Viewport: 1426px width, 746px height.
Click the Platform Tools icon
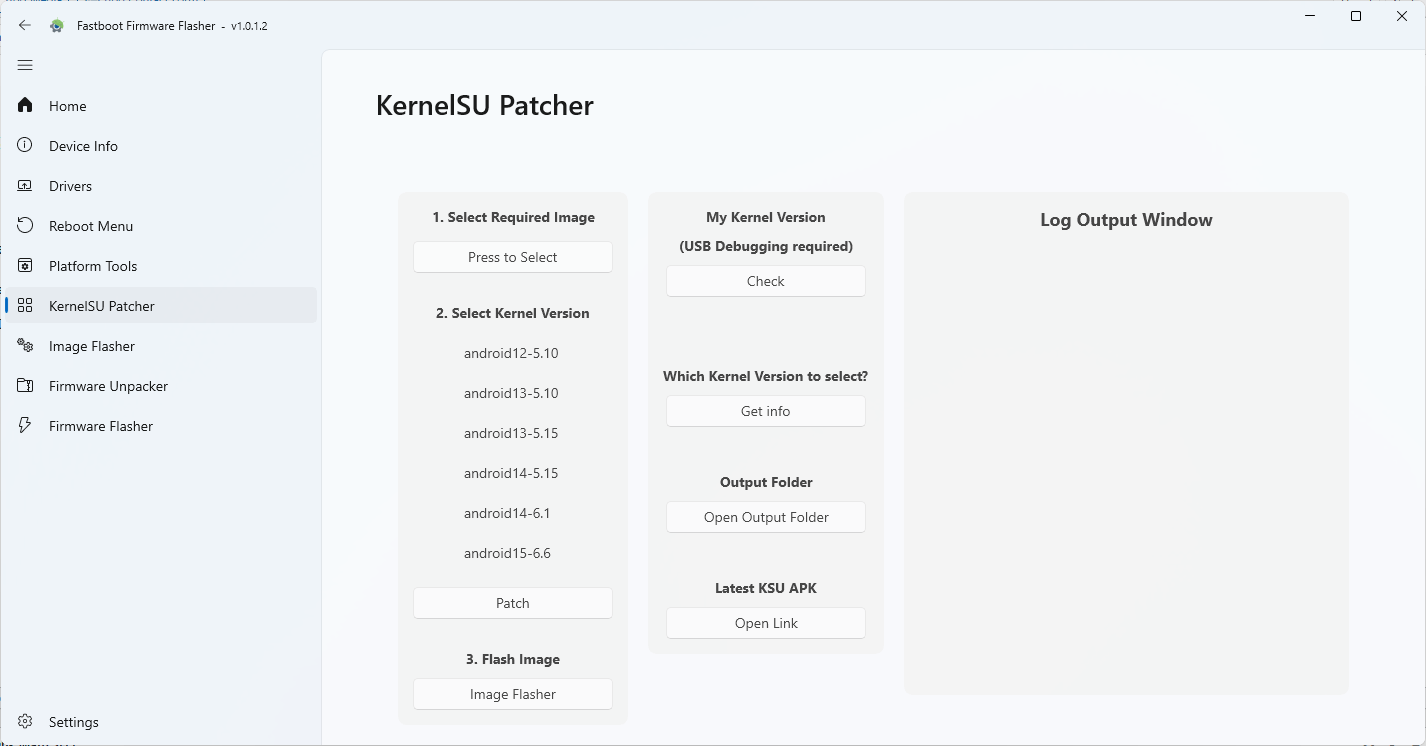coord(26,266)
